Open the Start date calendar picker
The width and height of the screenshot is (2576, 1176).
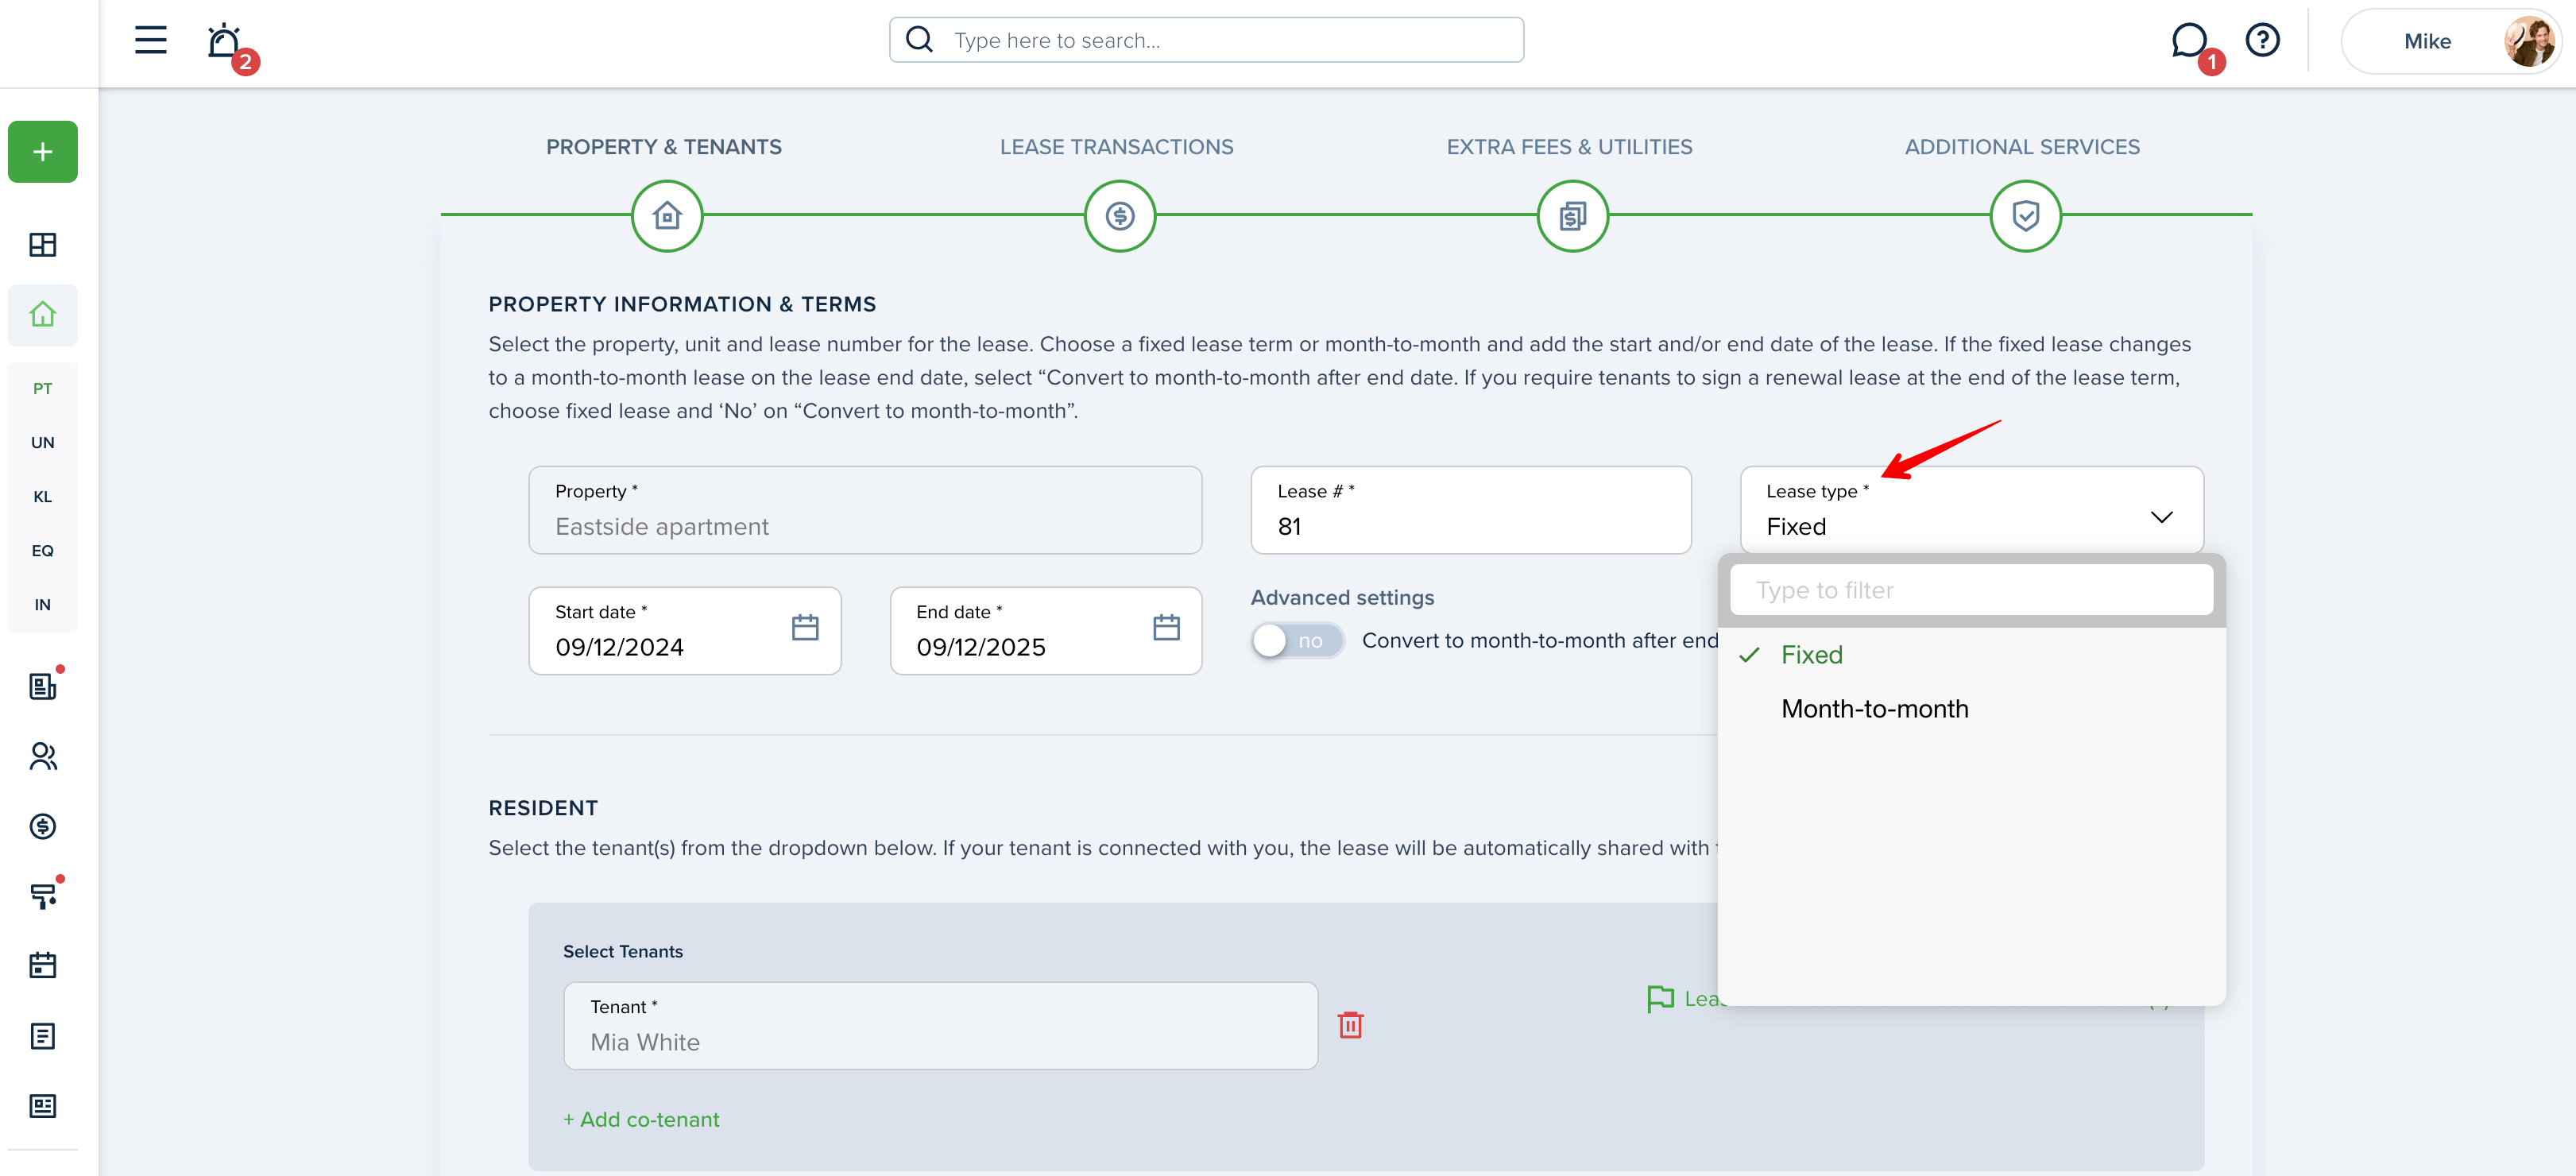pos(805,628)
